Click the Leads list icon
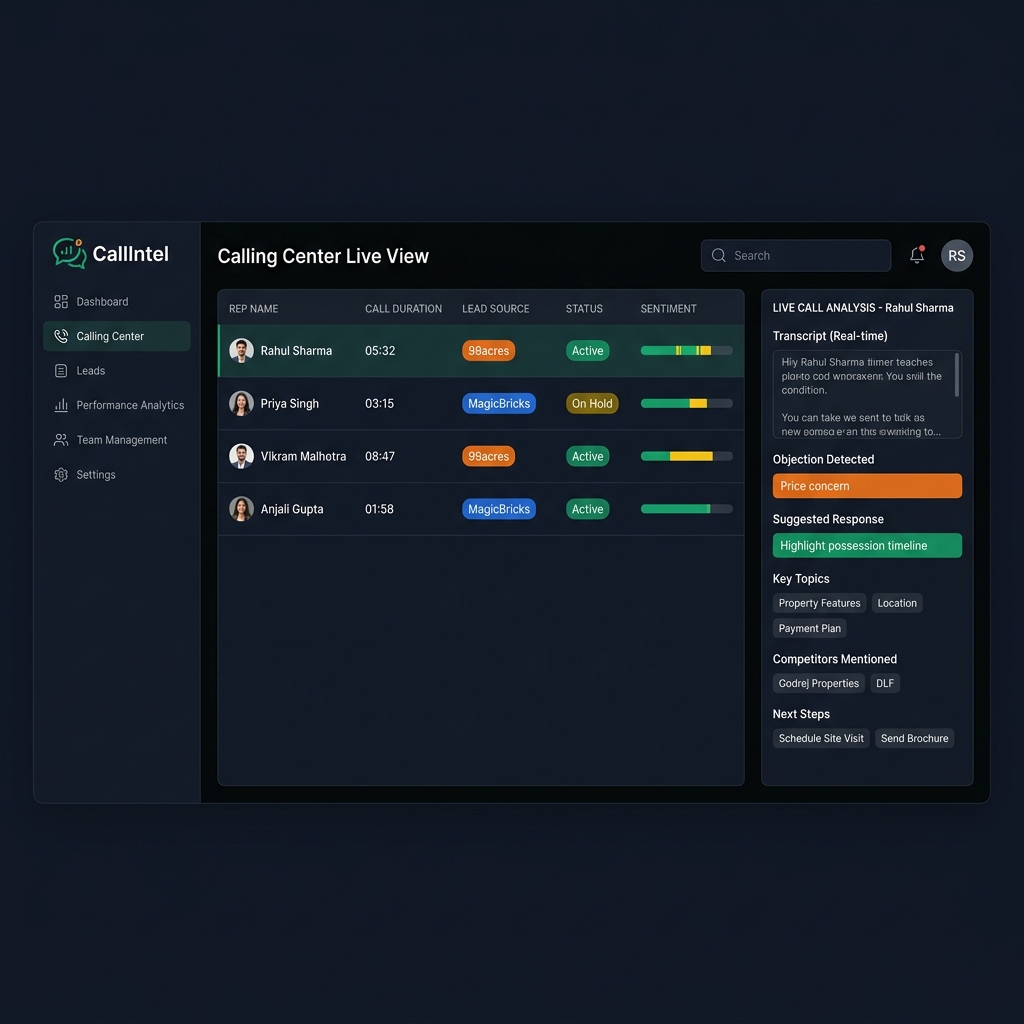Image resolution: width=1024 pixels, height=1024 pixels. (x=61, y=371)
